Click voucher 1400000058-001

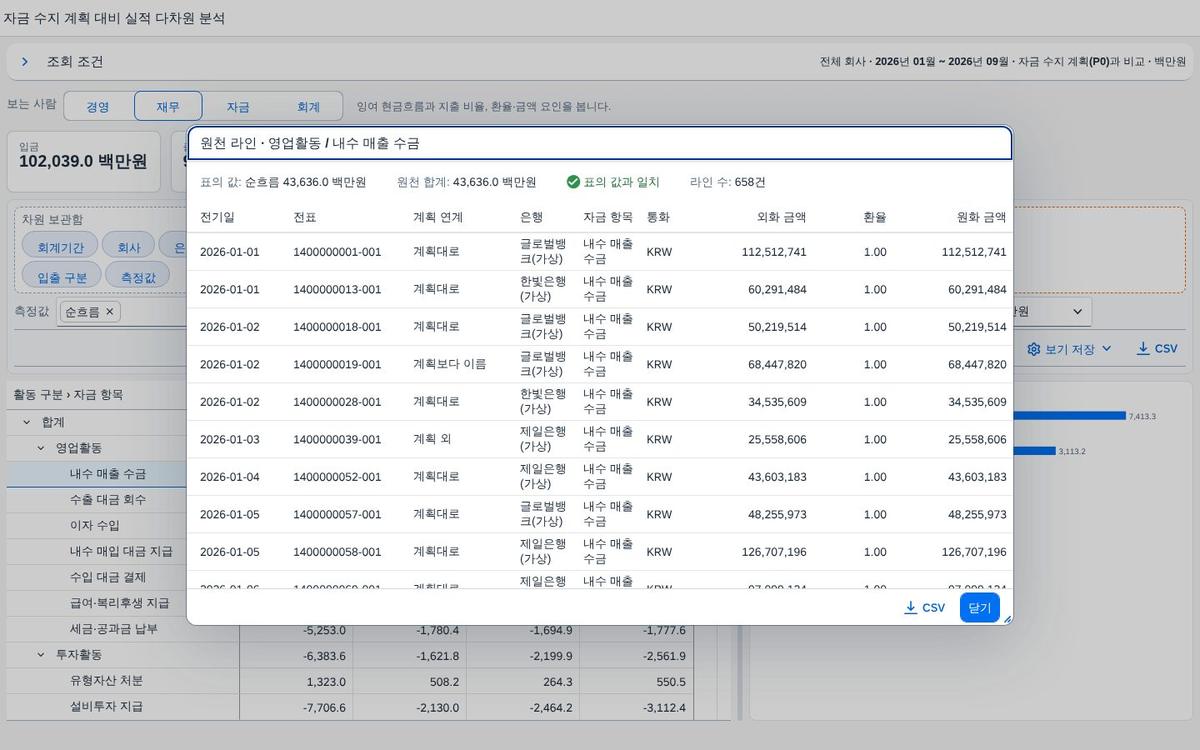[x=337, y=552]
